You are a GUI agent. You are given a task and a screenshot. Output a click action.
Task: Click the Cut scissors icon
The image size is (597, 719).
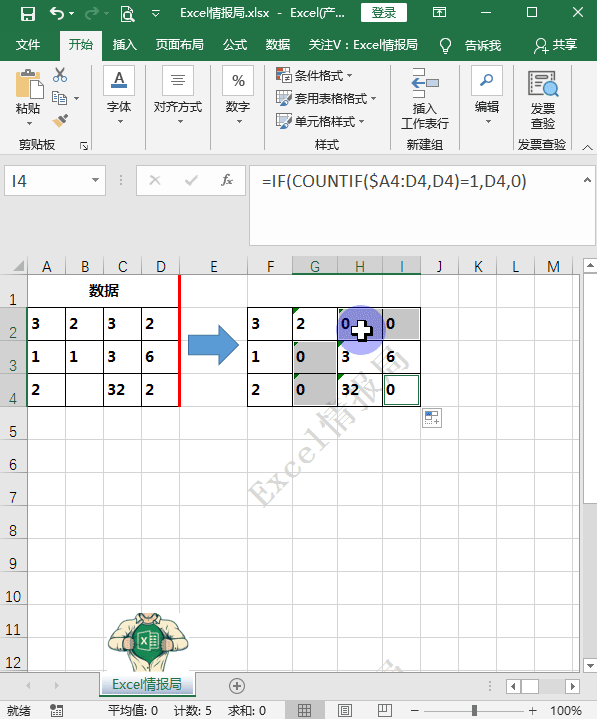(60, 75)
